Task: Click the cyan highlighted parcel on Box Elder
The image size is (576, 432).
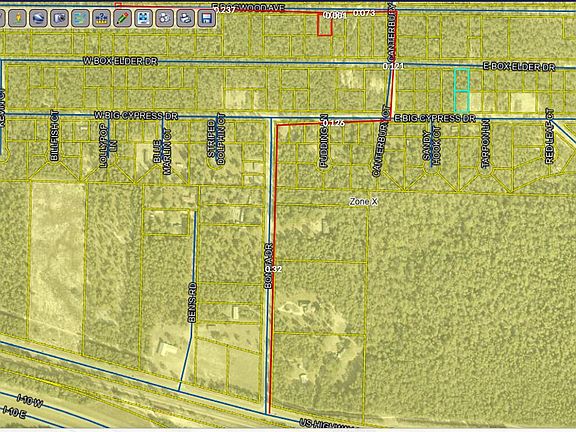Action: (462, 90)
